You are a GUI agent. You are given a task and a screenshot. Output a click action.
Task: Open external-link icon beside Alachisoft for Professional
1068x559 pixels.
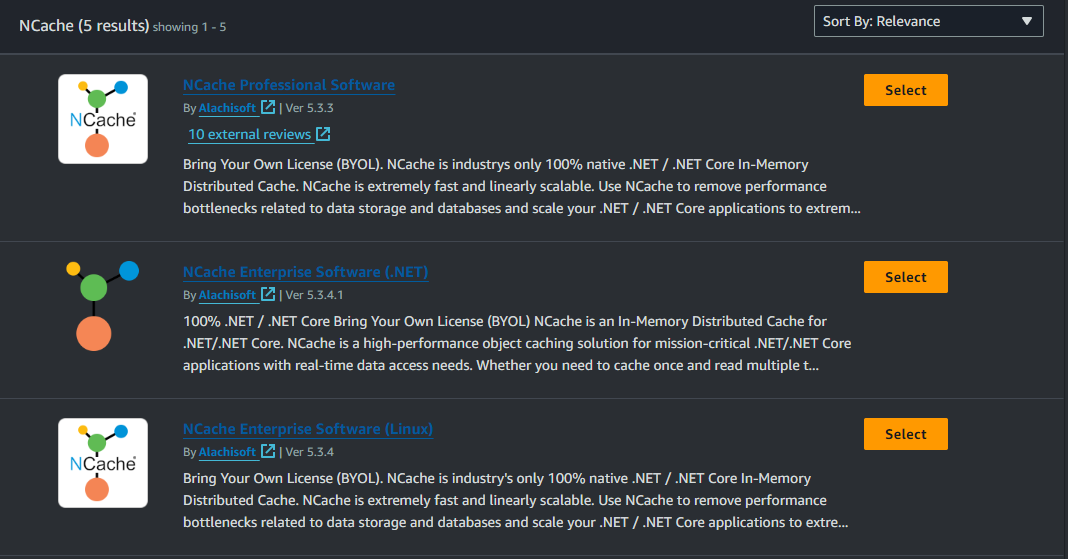268,107
